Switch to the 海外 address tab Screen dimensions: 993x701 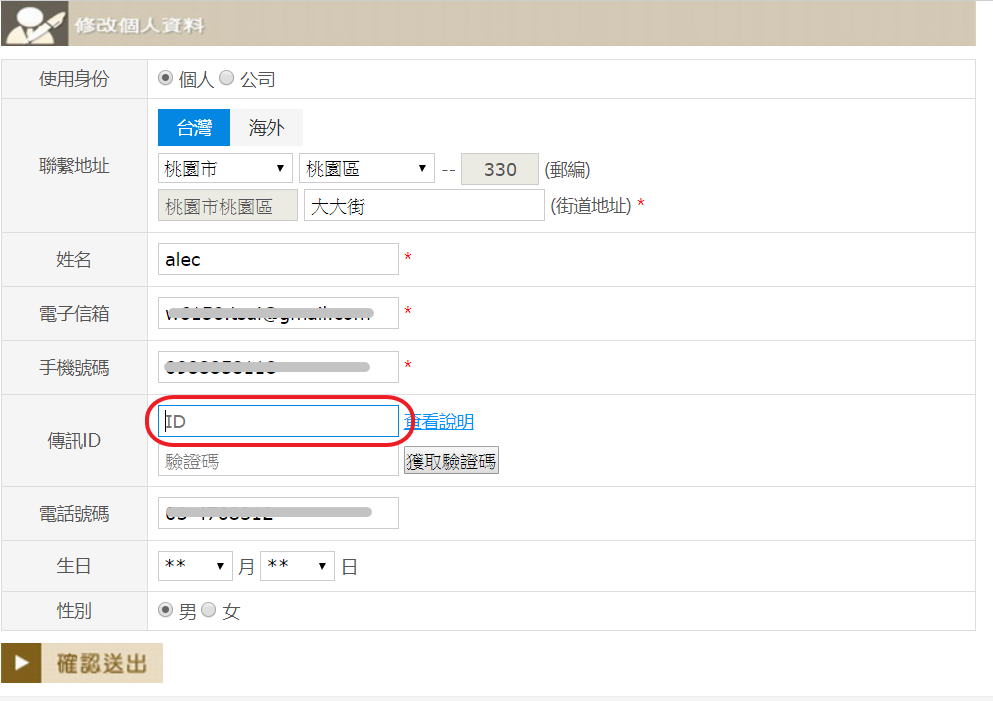click(x=266, y=128)
